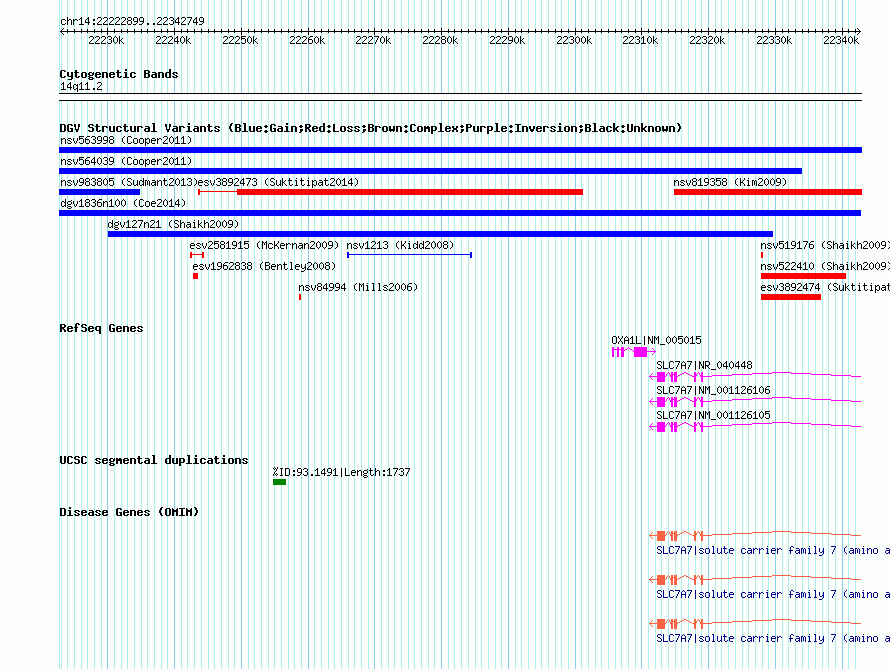The width and height of the screenshot is (890, 669).
Task: Click the DGV Structural Variants track title
Action: (x=370, y=128)
